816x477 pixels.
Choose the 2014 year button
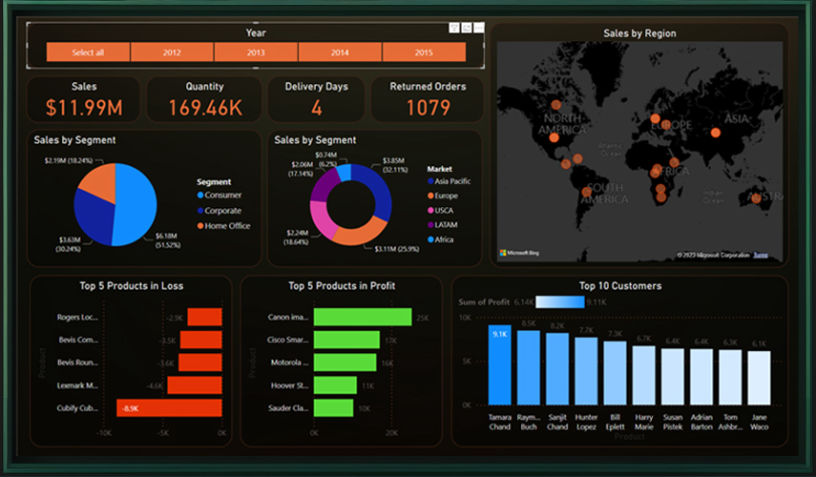[340, 52]
